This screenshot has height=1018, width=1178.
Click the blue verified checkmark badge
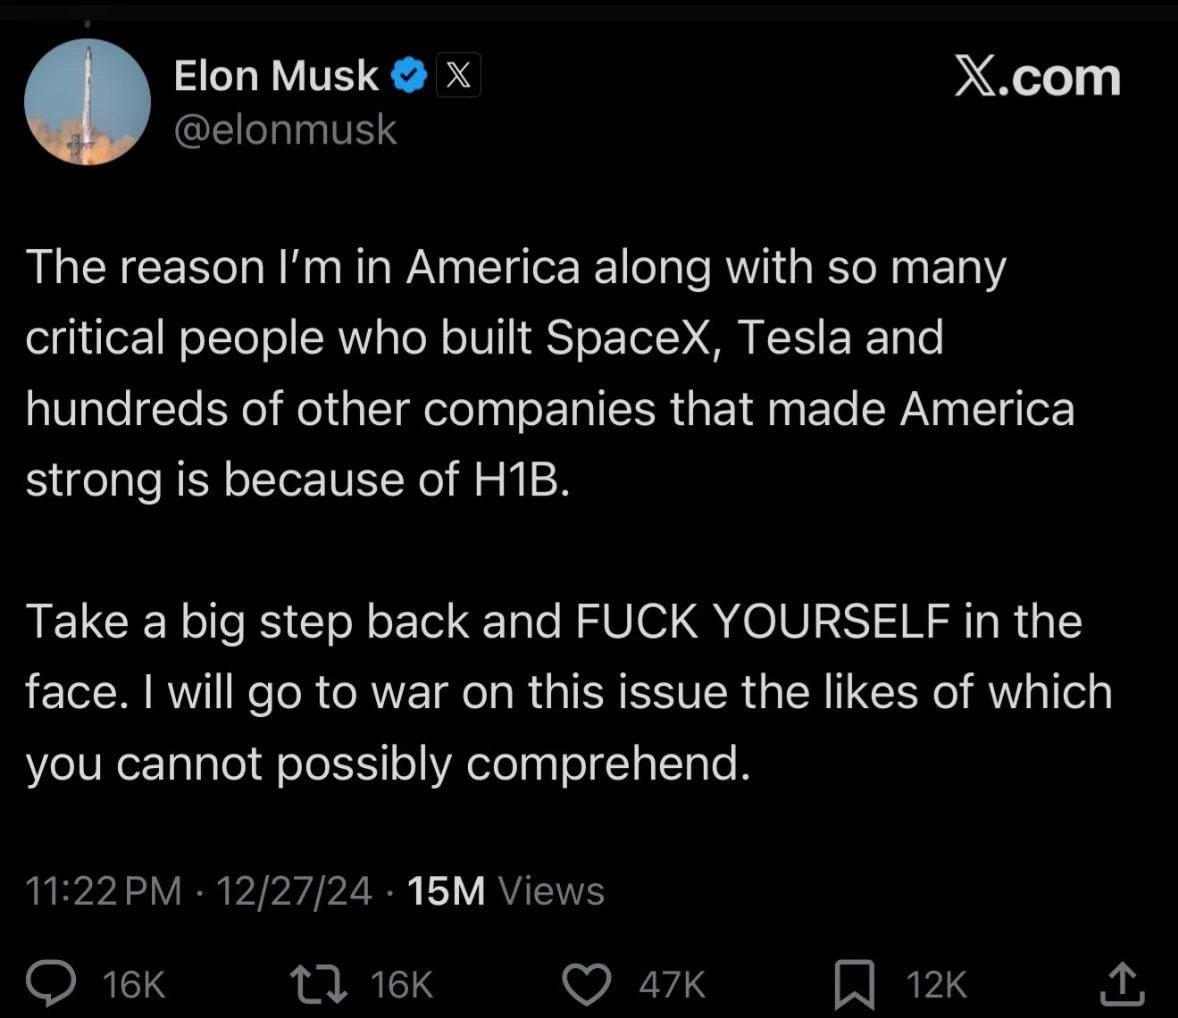[x=409, y=75]
